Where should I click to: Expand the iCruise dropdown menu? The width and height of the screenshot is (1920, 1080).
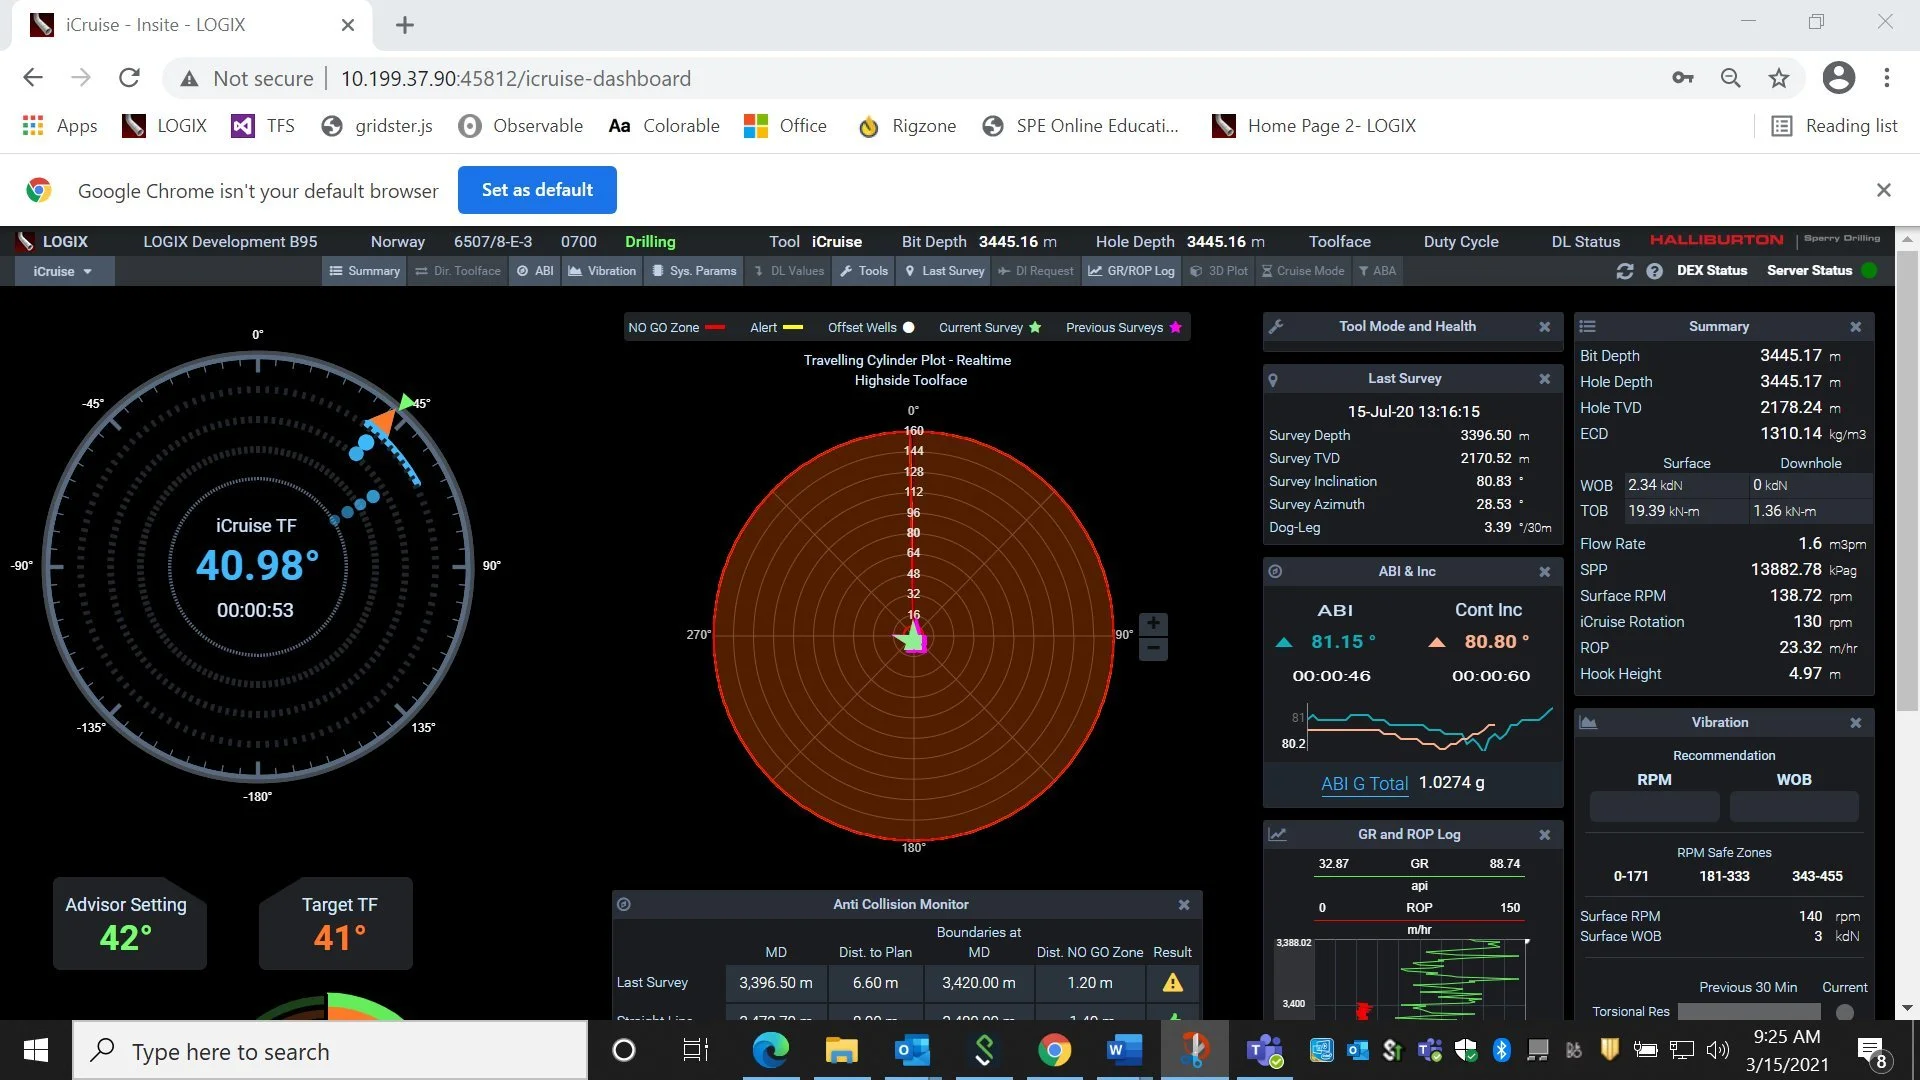point(63,271)
